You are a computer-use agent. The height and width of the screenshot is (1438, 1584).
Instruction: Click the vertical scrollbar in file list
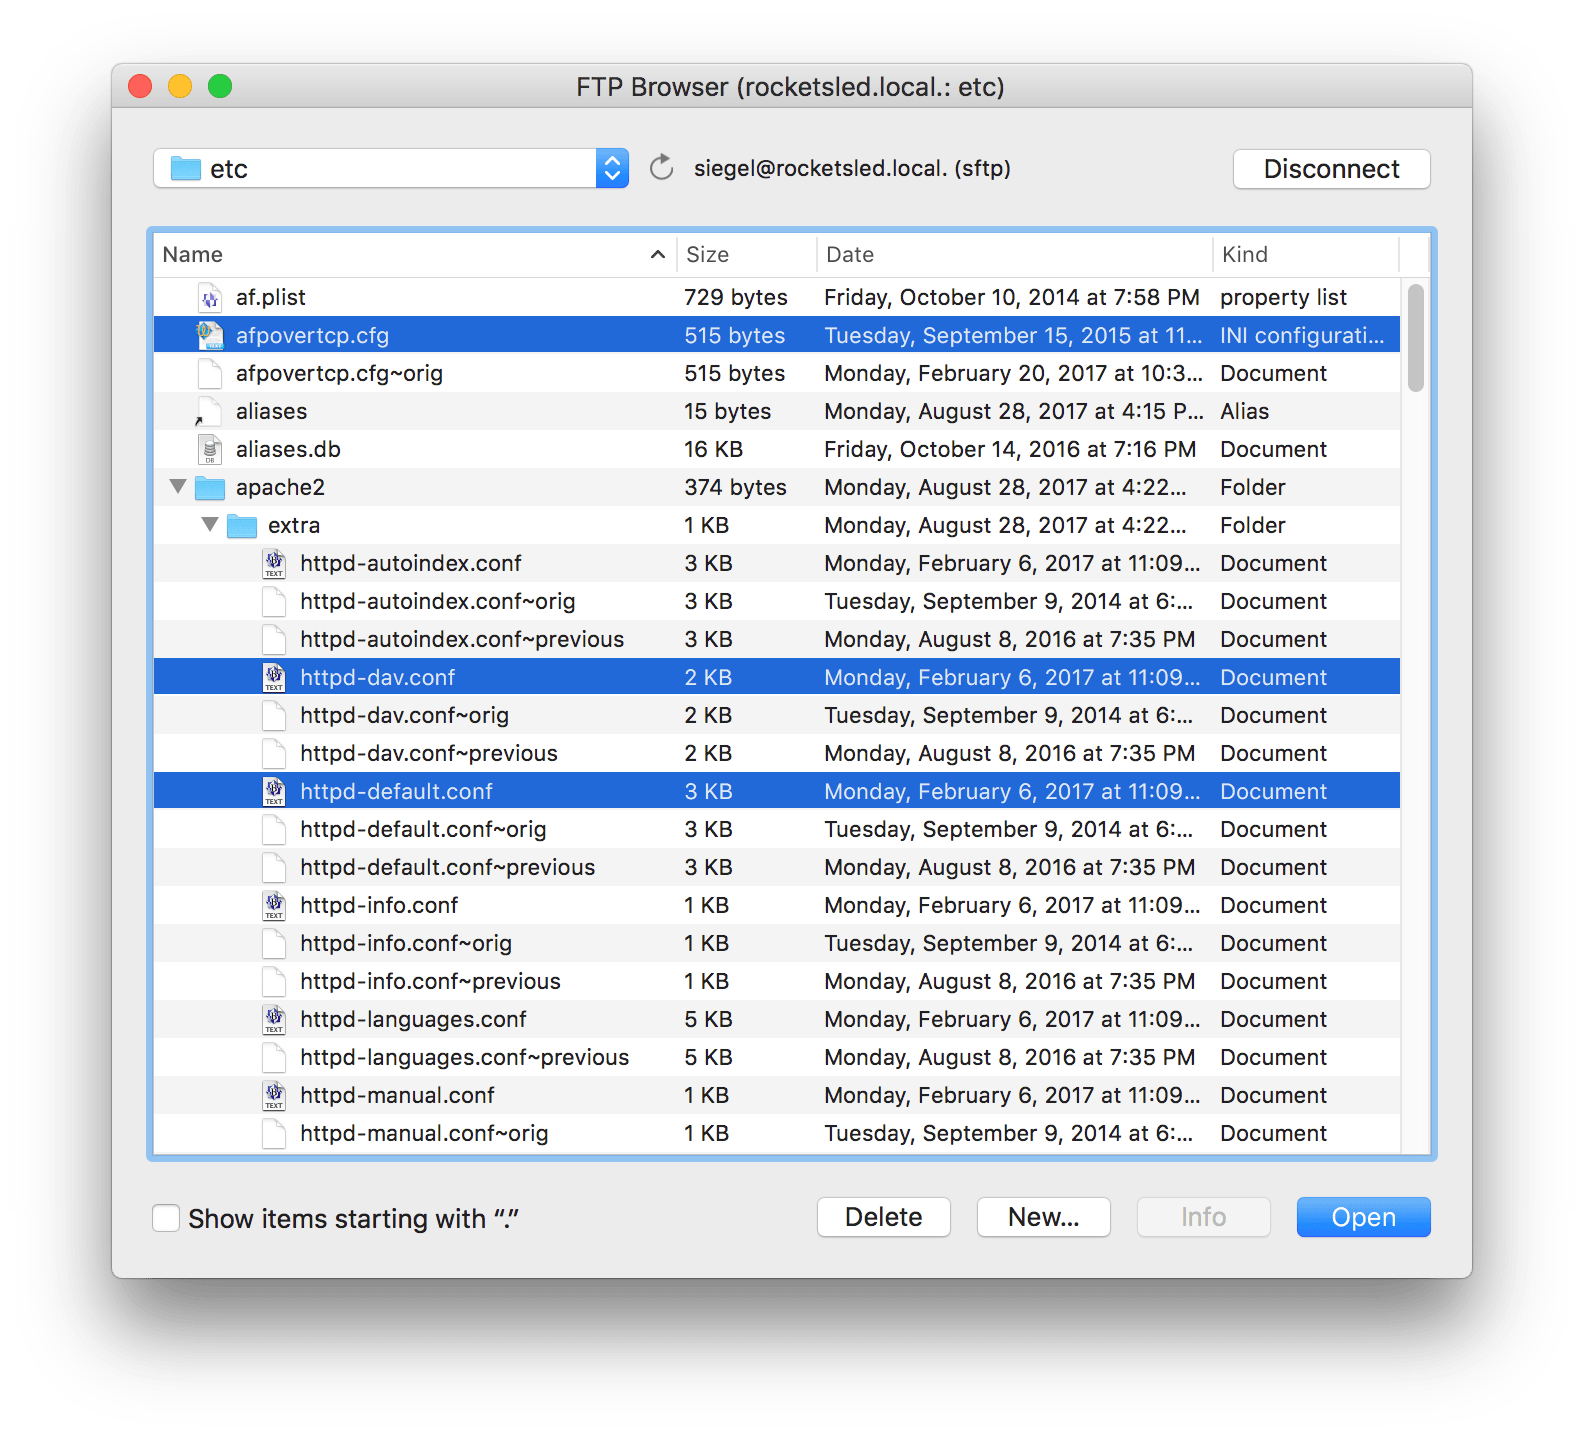pos(1415,338)
